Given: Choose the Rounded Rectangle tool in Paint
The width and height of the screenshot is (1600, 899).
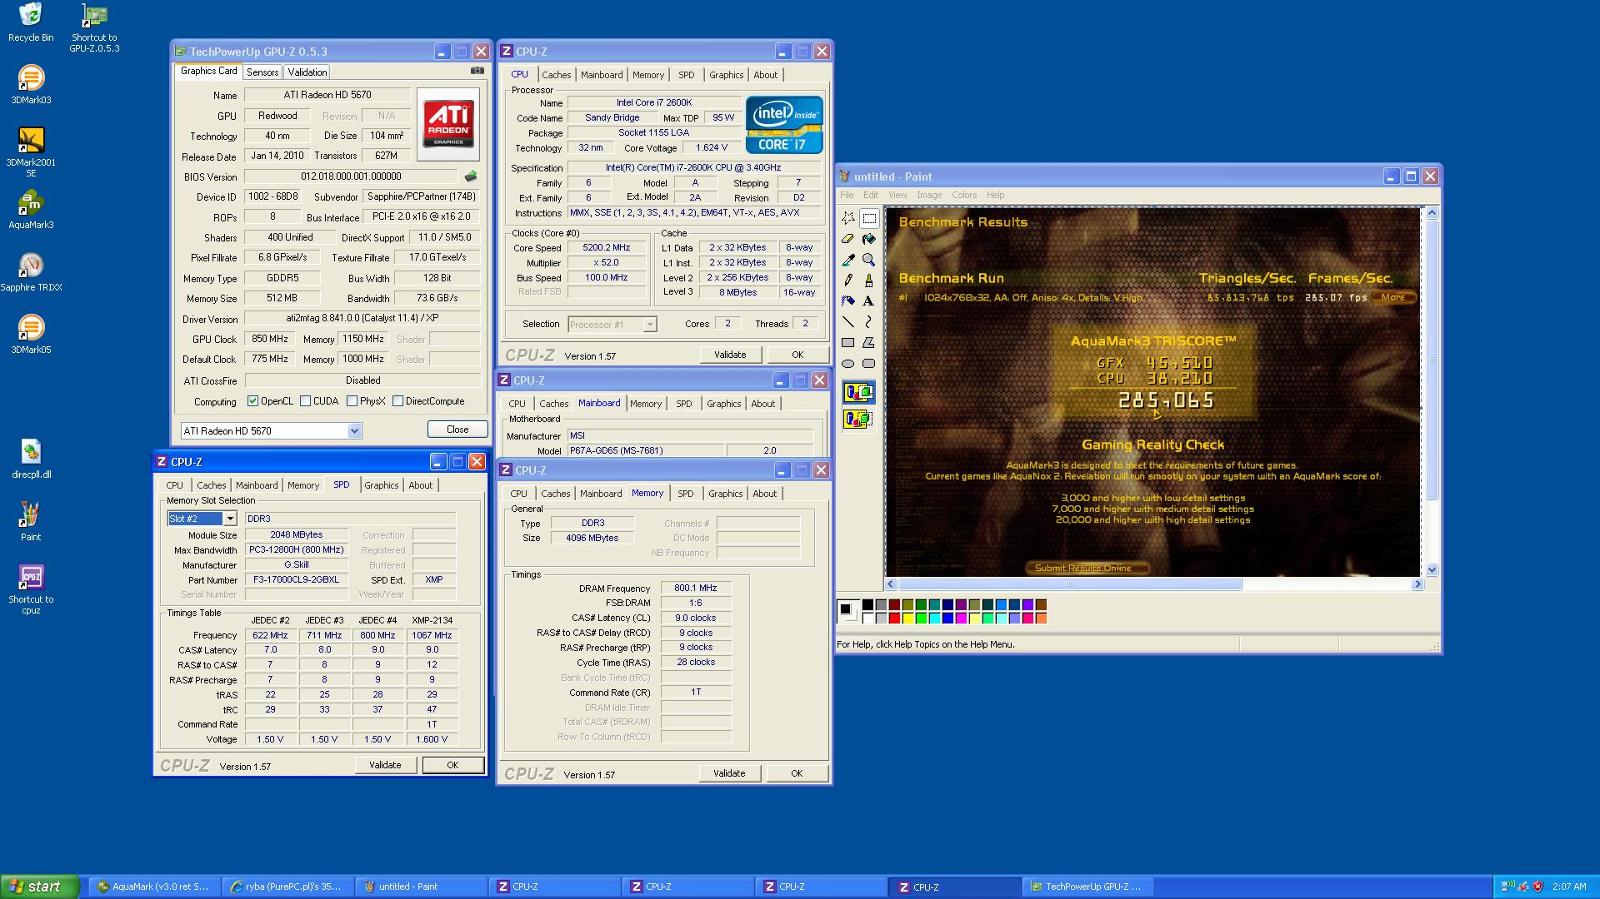Looking at the screenshot, I should (868, 364).
